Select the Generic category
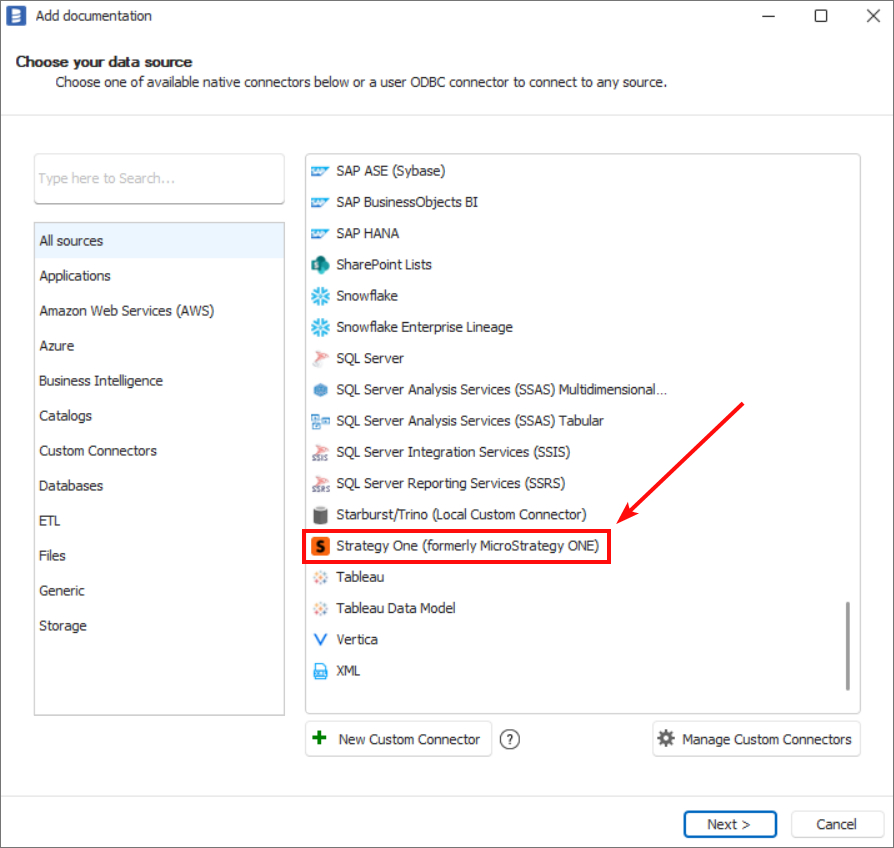The height and width of the screenshot is (848, 894). pos(159,591)
